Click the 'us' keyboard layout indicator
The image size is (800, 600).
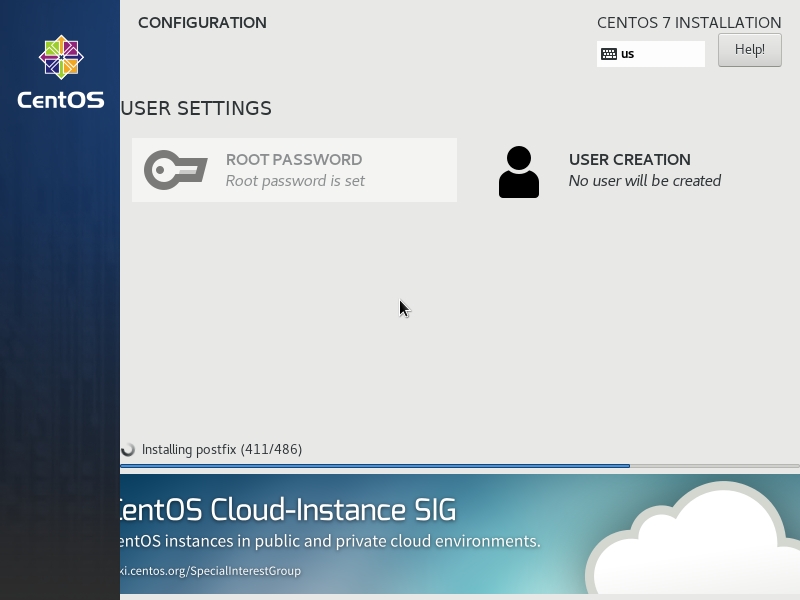click(628, 54)
